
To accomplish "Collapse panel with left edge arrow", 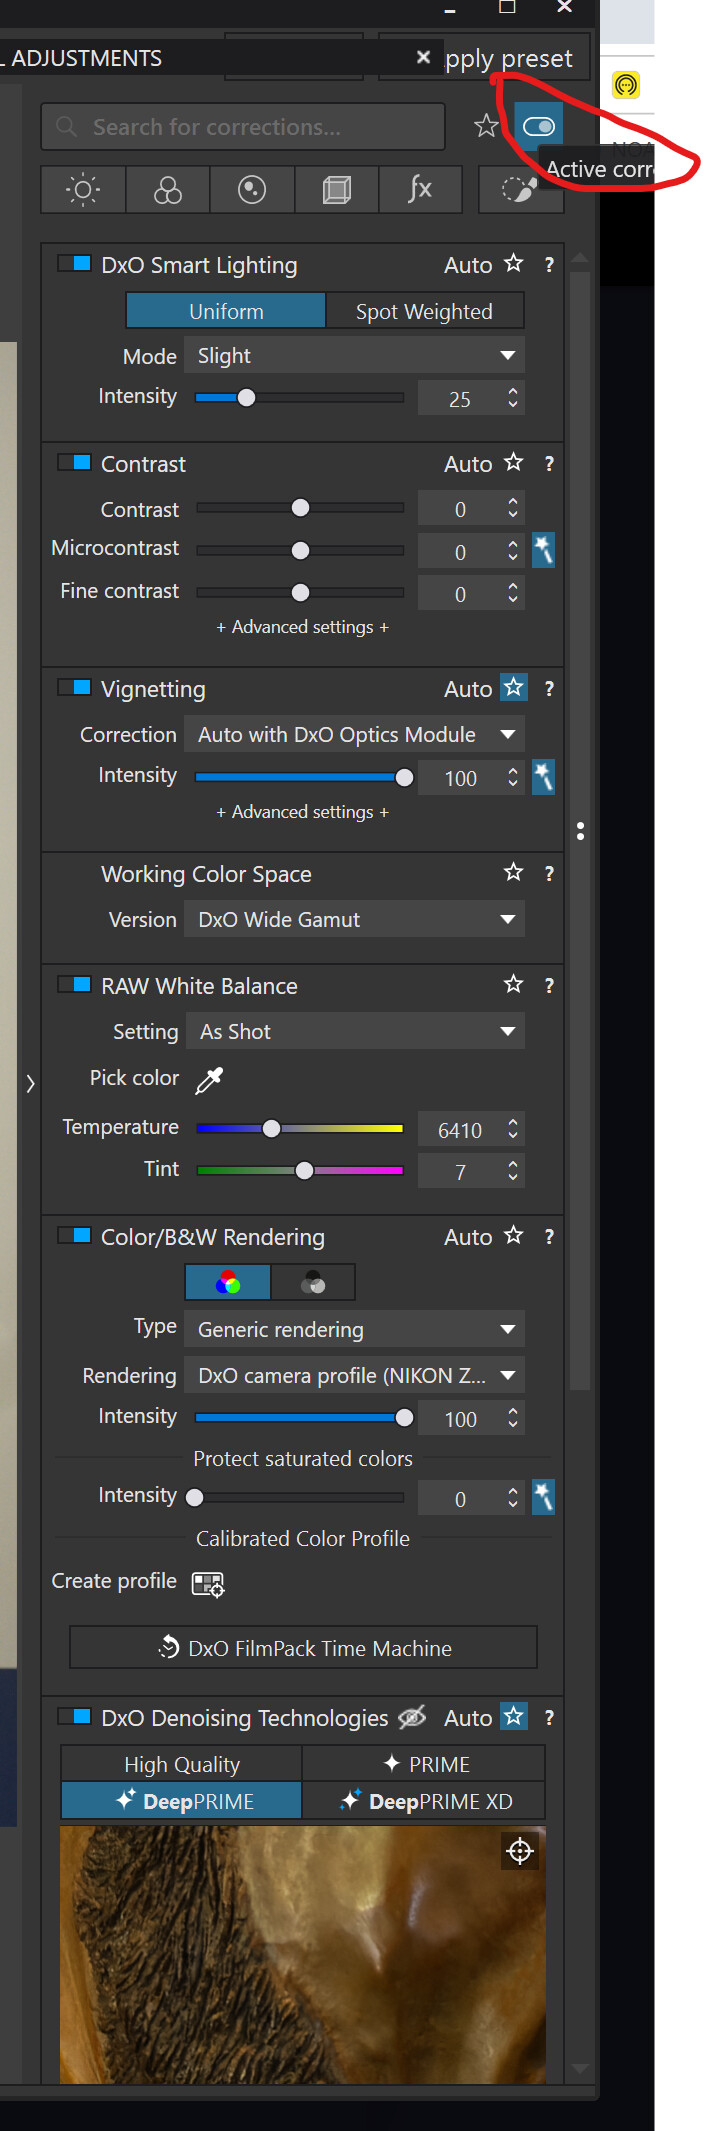I will click(x=30, y=1083).
